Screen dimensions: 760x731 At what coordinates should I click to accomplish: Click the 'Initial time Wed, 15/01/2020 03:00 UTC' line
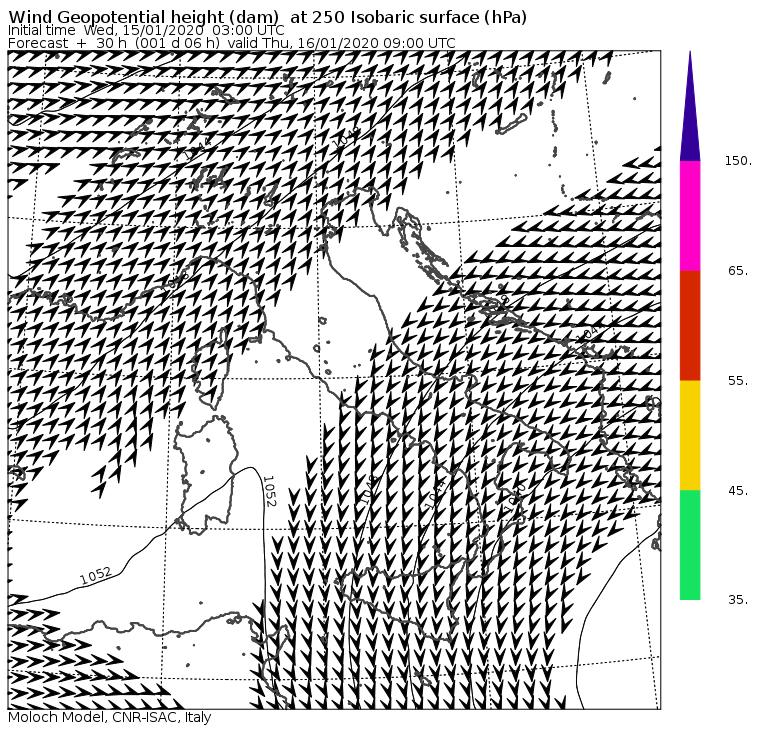pyautogui.click(x=146, y=30)
